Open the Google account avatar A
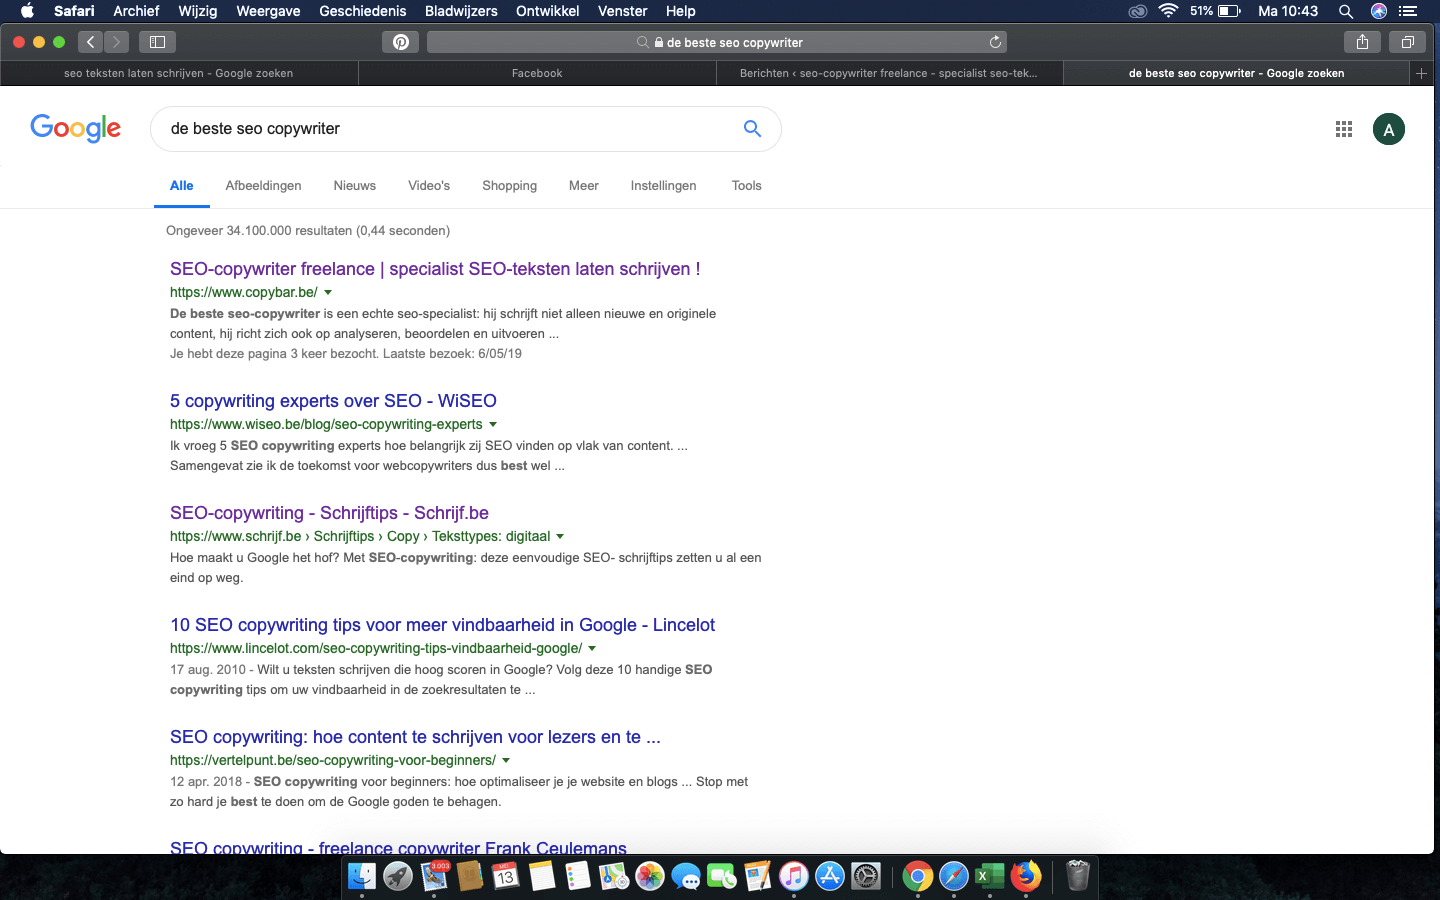Screen dimensions: 1440x900 pyautogui.click(x=1388, y=129)
